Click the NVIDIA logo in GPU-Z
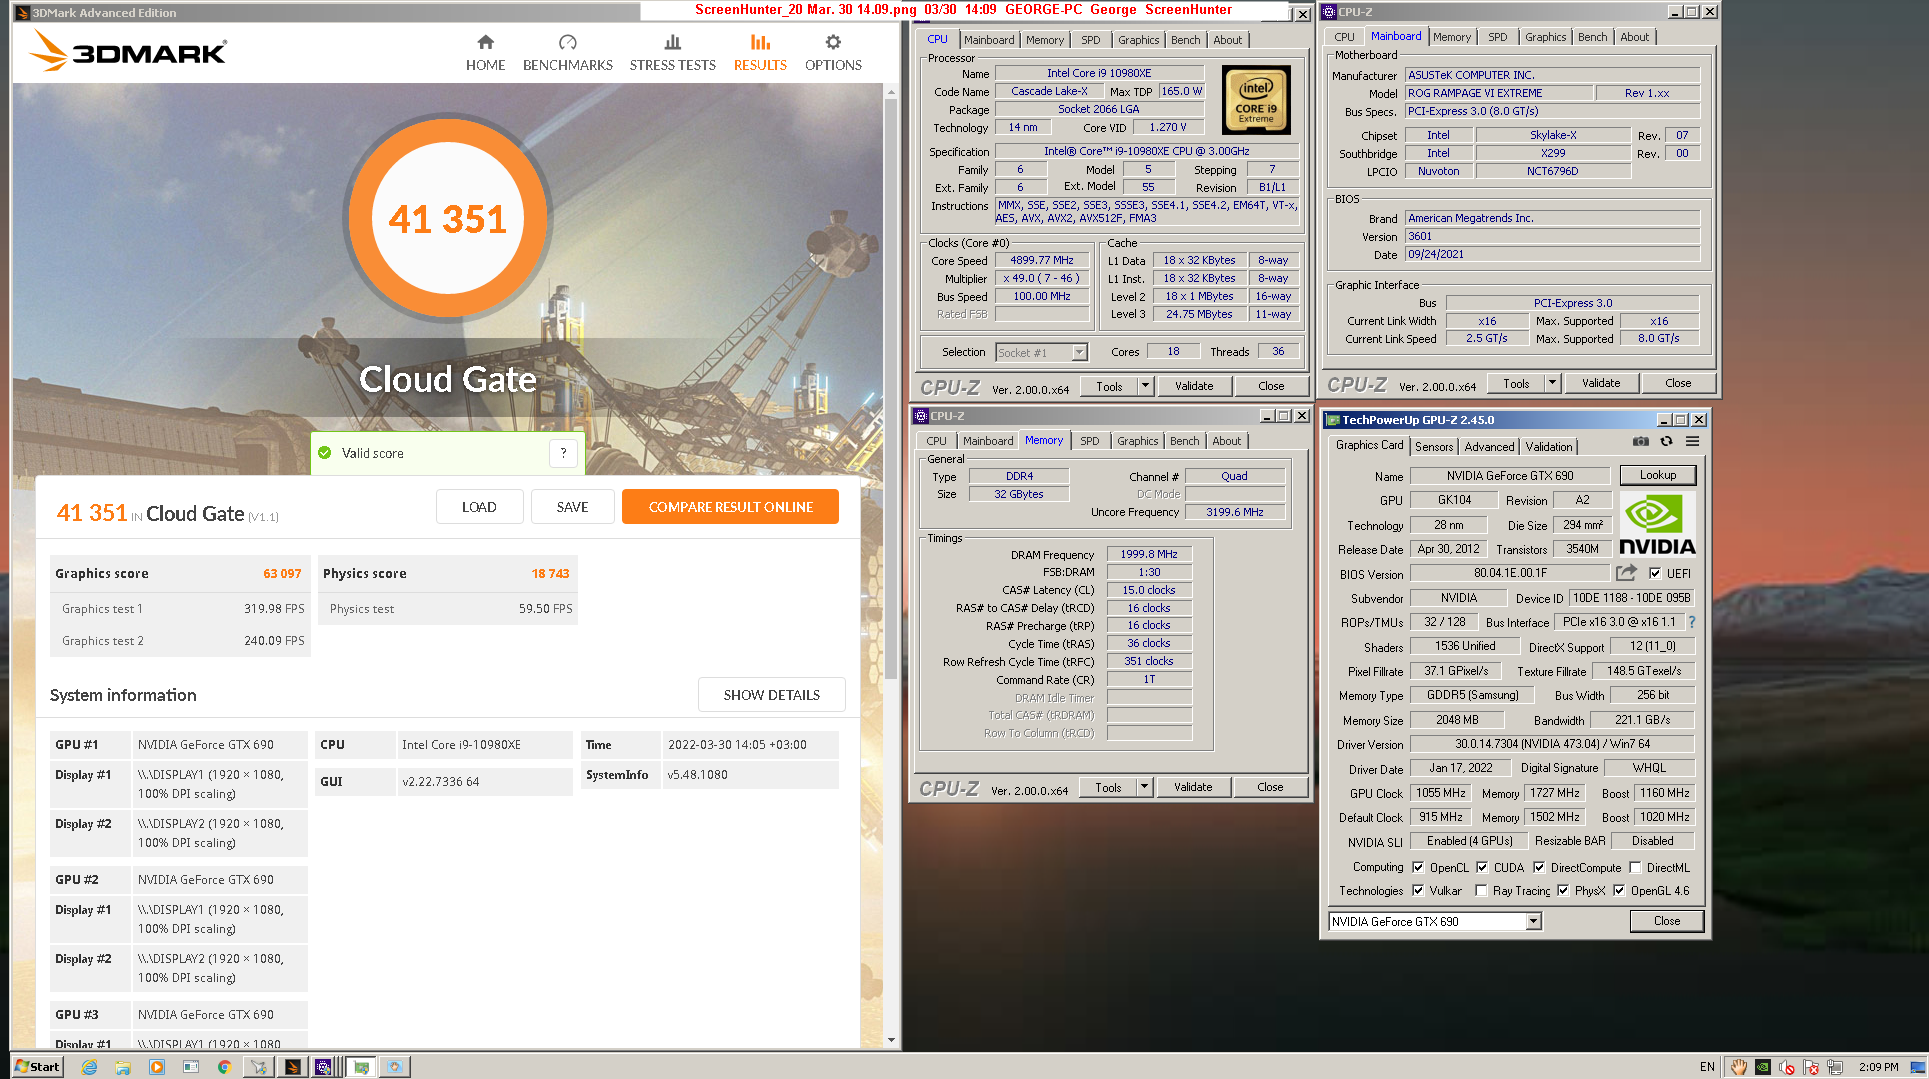This screenshot has height=1079, width=1929. (x=1657, y=524)
